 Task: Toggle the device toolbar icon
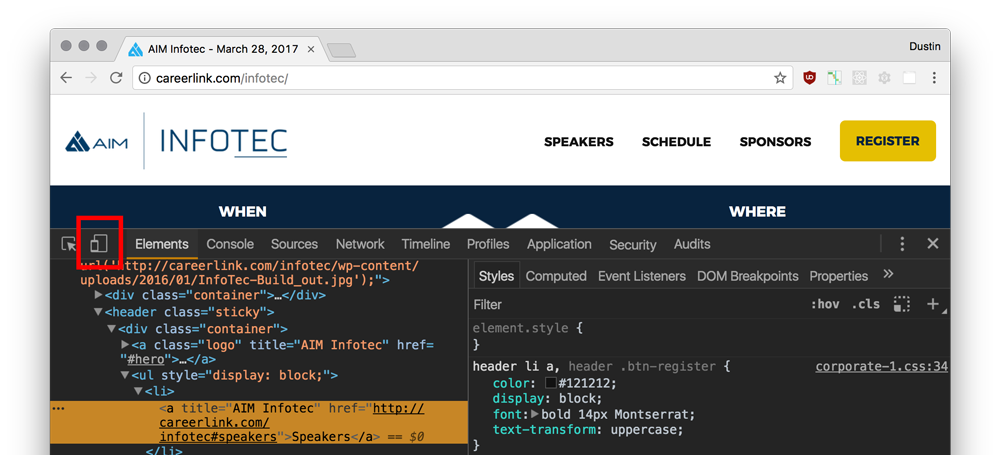98,243
